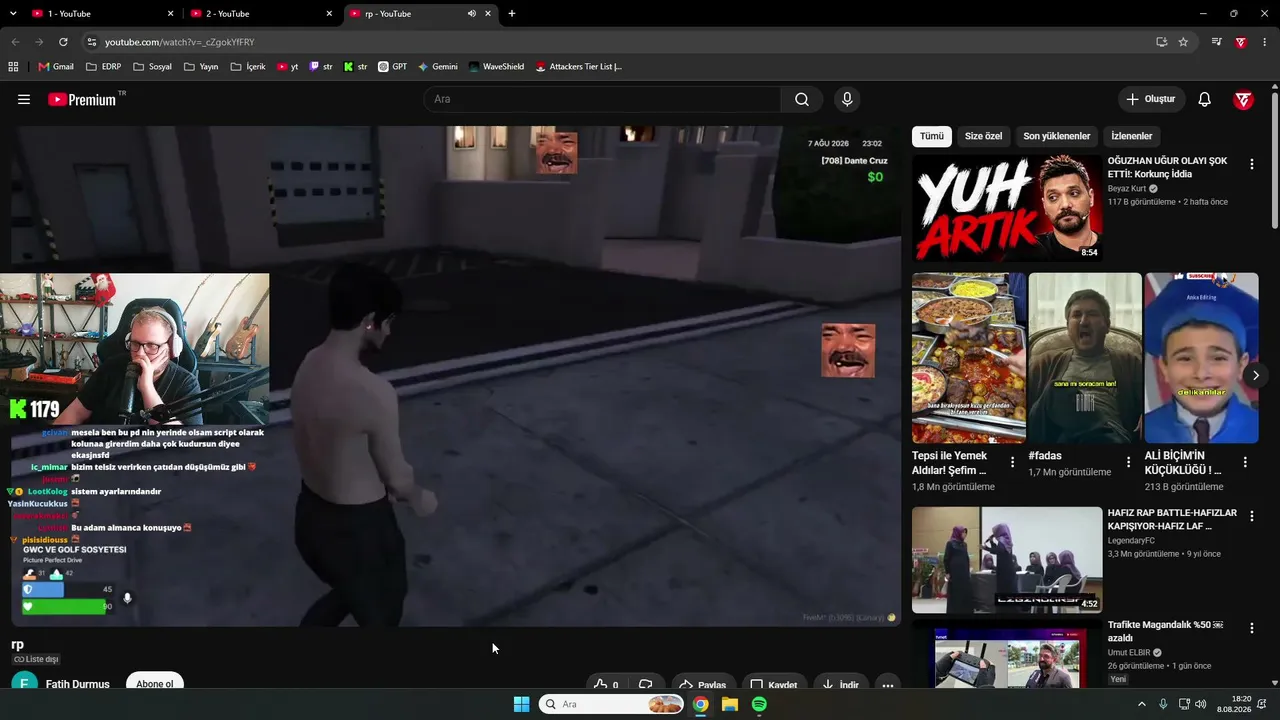Screen dimensions: 1280x720
Task: Open options for HAFIZ RAP BATTLE video
Action: [1251, 516]
